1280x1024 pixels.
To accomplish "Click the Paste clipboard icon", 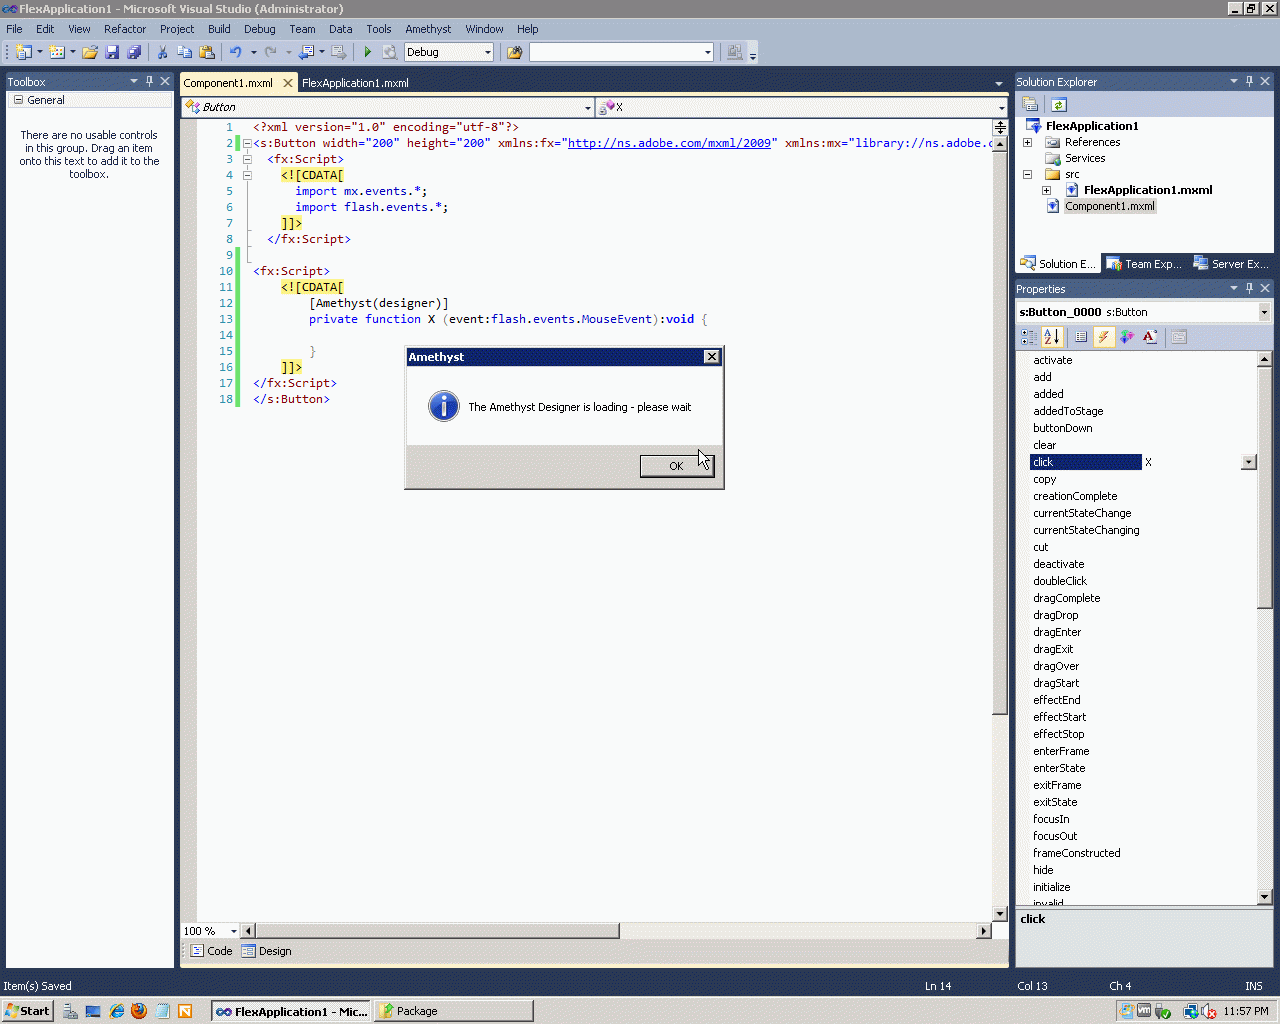I will pyautogui.click(x=207, y=52).
